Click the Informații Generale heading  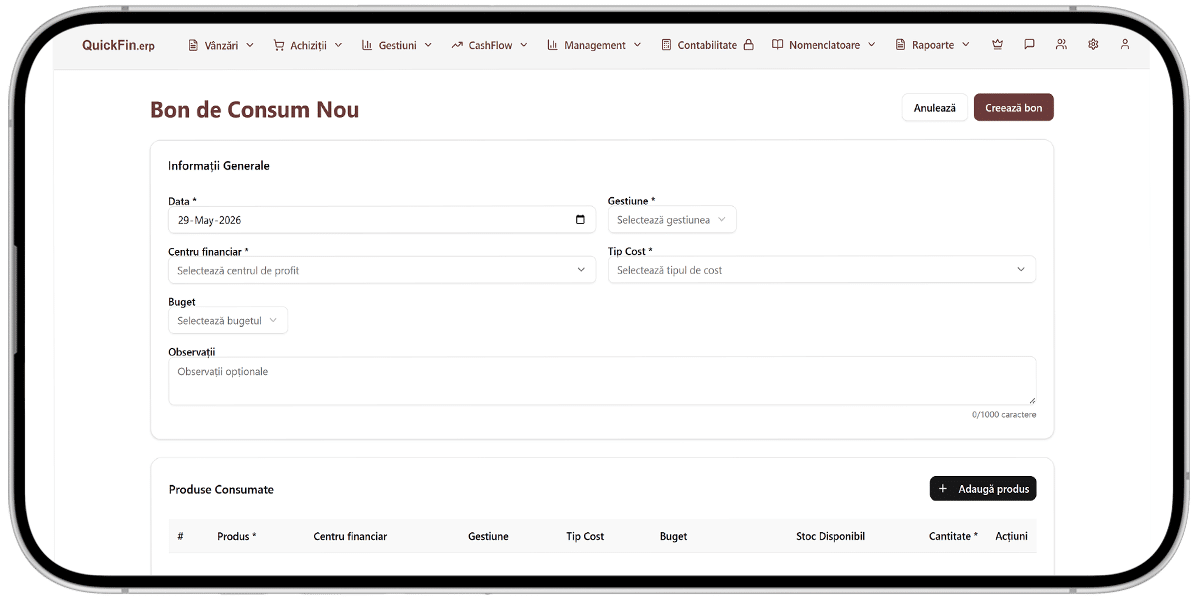[x=219, y=166]
